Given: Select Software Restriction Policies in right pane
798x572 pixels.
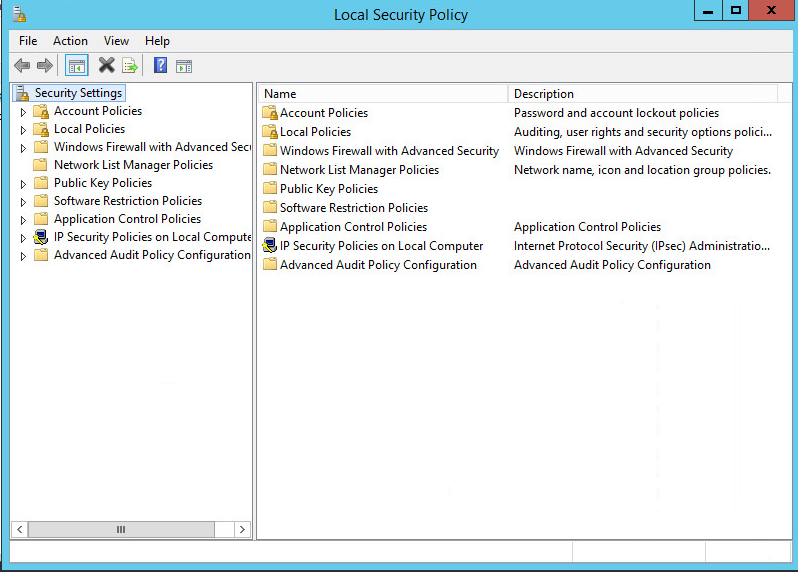Looking at the screenshot, I should coord(353,208).
